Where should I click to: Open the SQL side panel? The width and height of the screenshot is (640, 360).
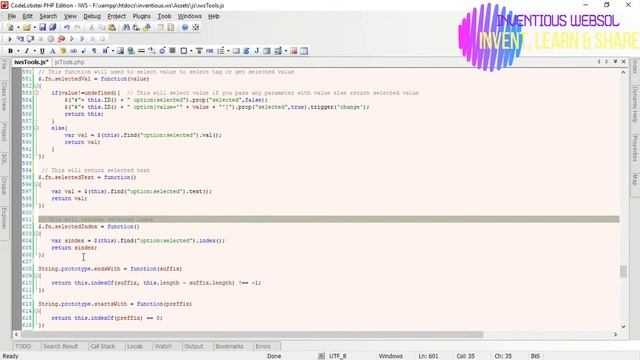coord(4,160)
